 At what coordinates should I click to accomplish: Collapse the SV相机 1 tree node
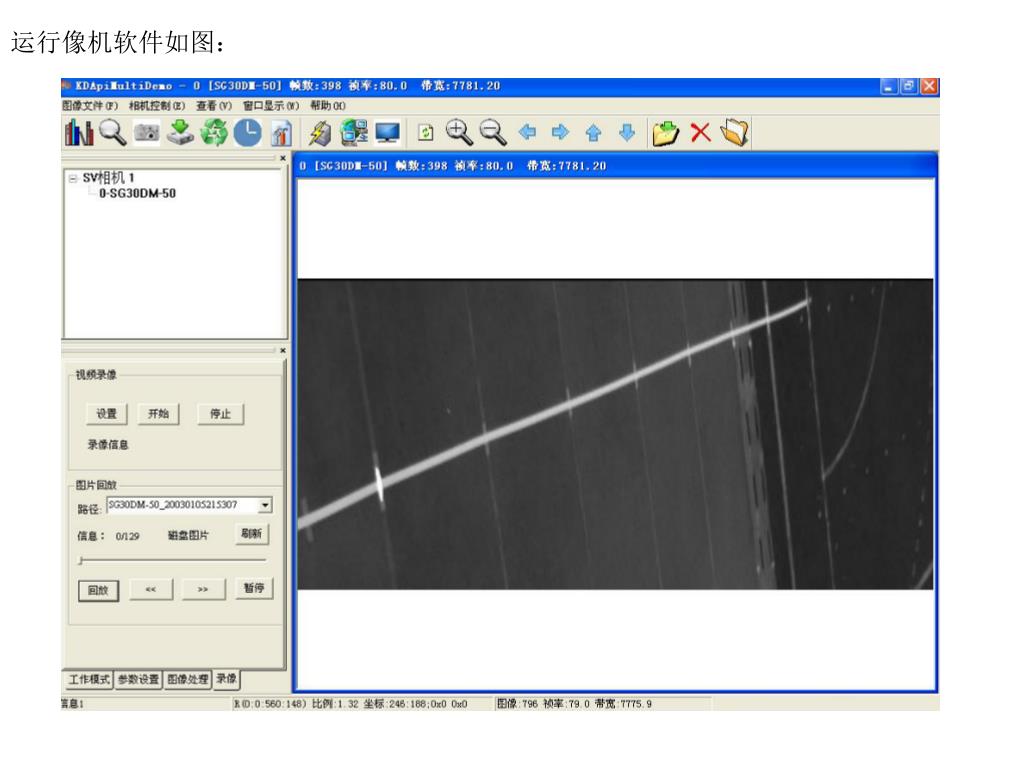click(73, 178)
